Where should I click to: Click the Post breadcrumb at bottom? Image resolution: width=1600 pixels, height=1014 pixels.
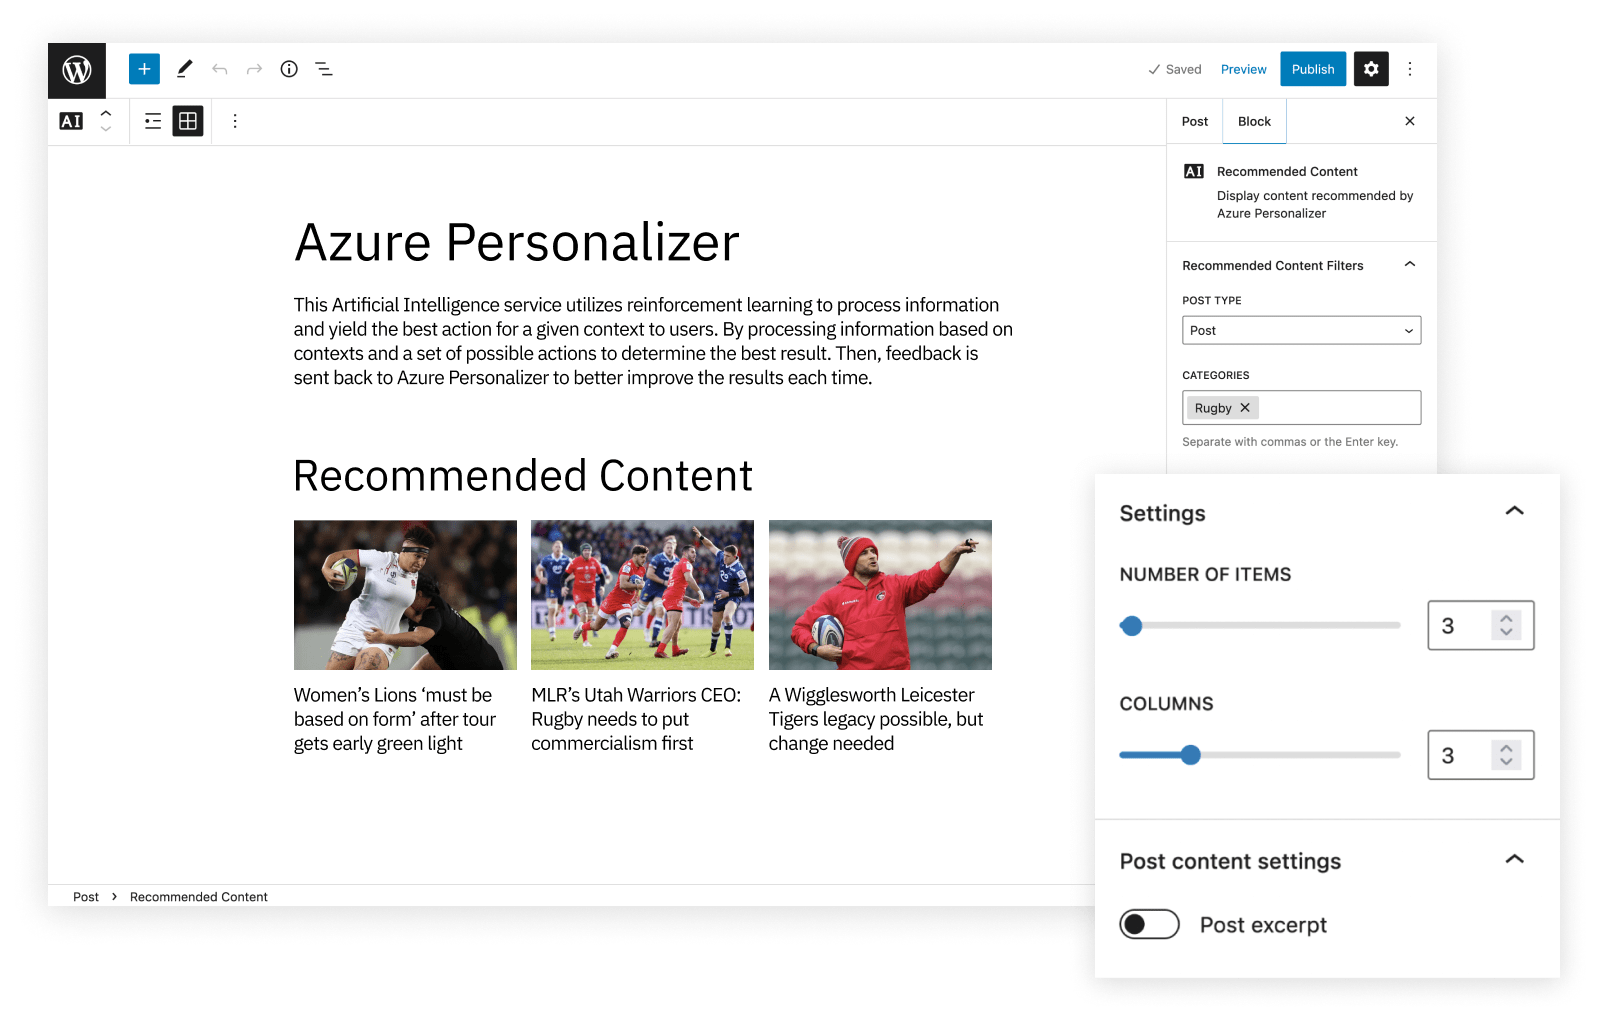[x=86, y=897]
